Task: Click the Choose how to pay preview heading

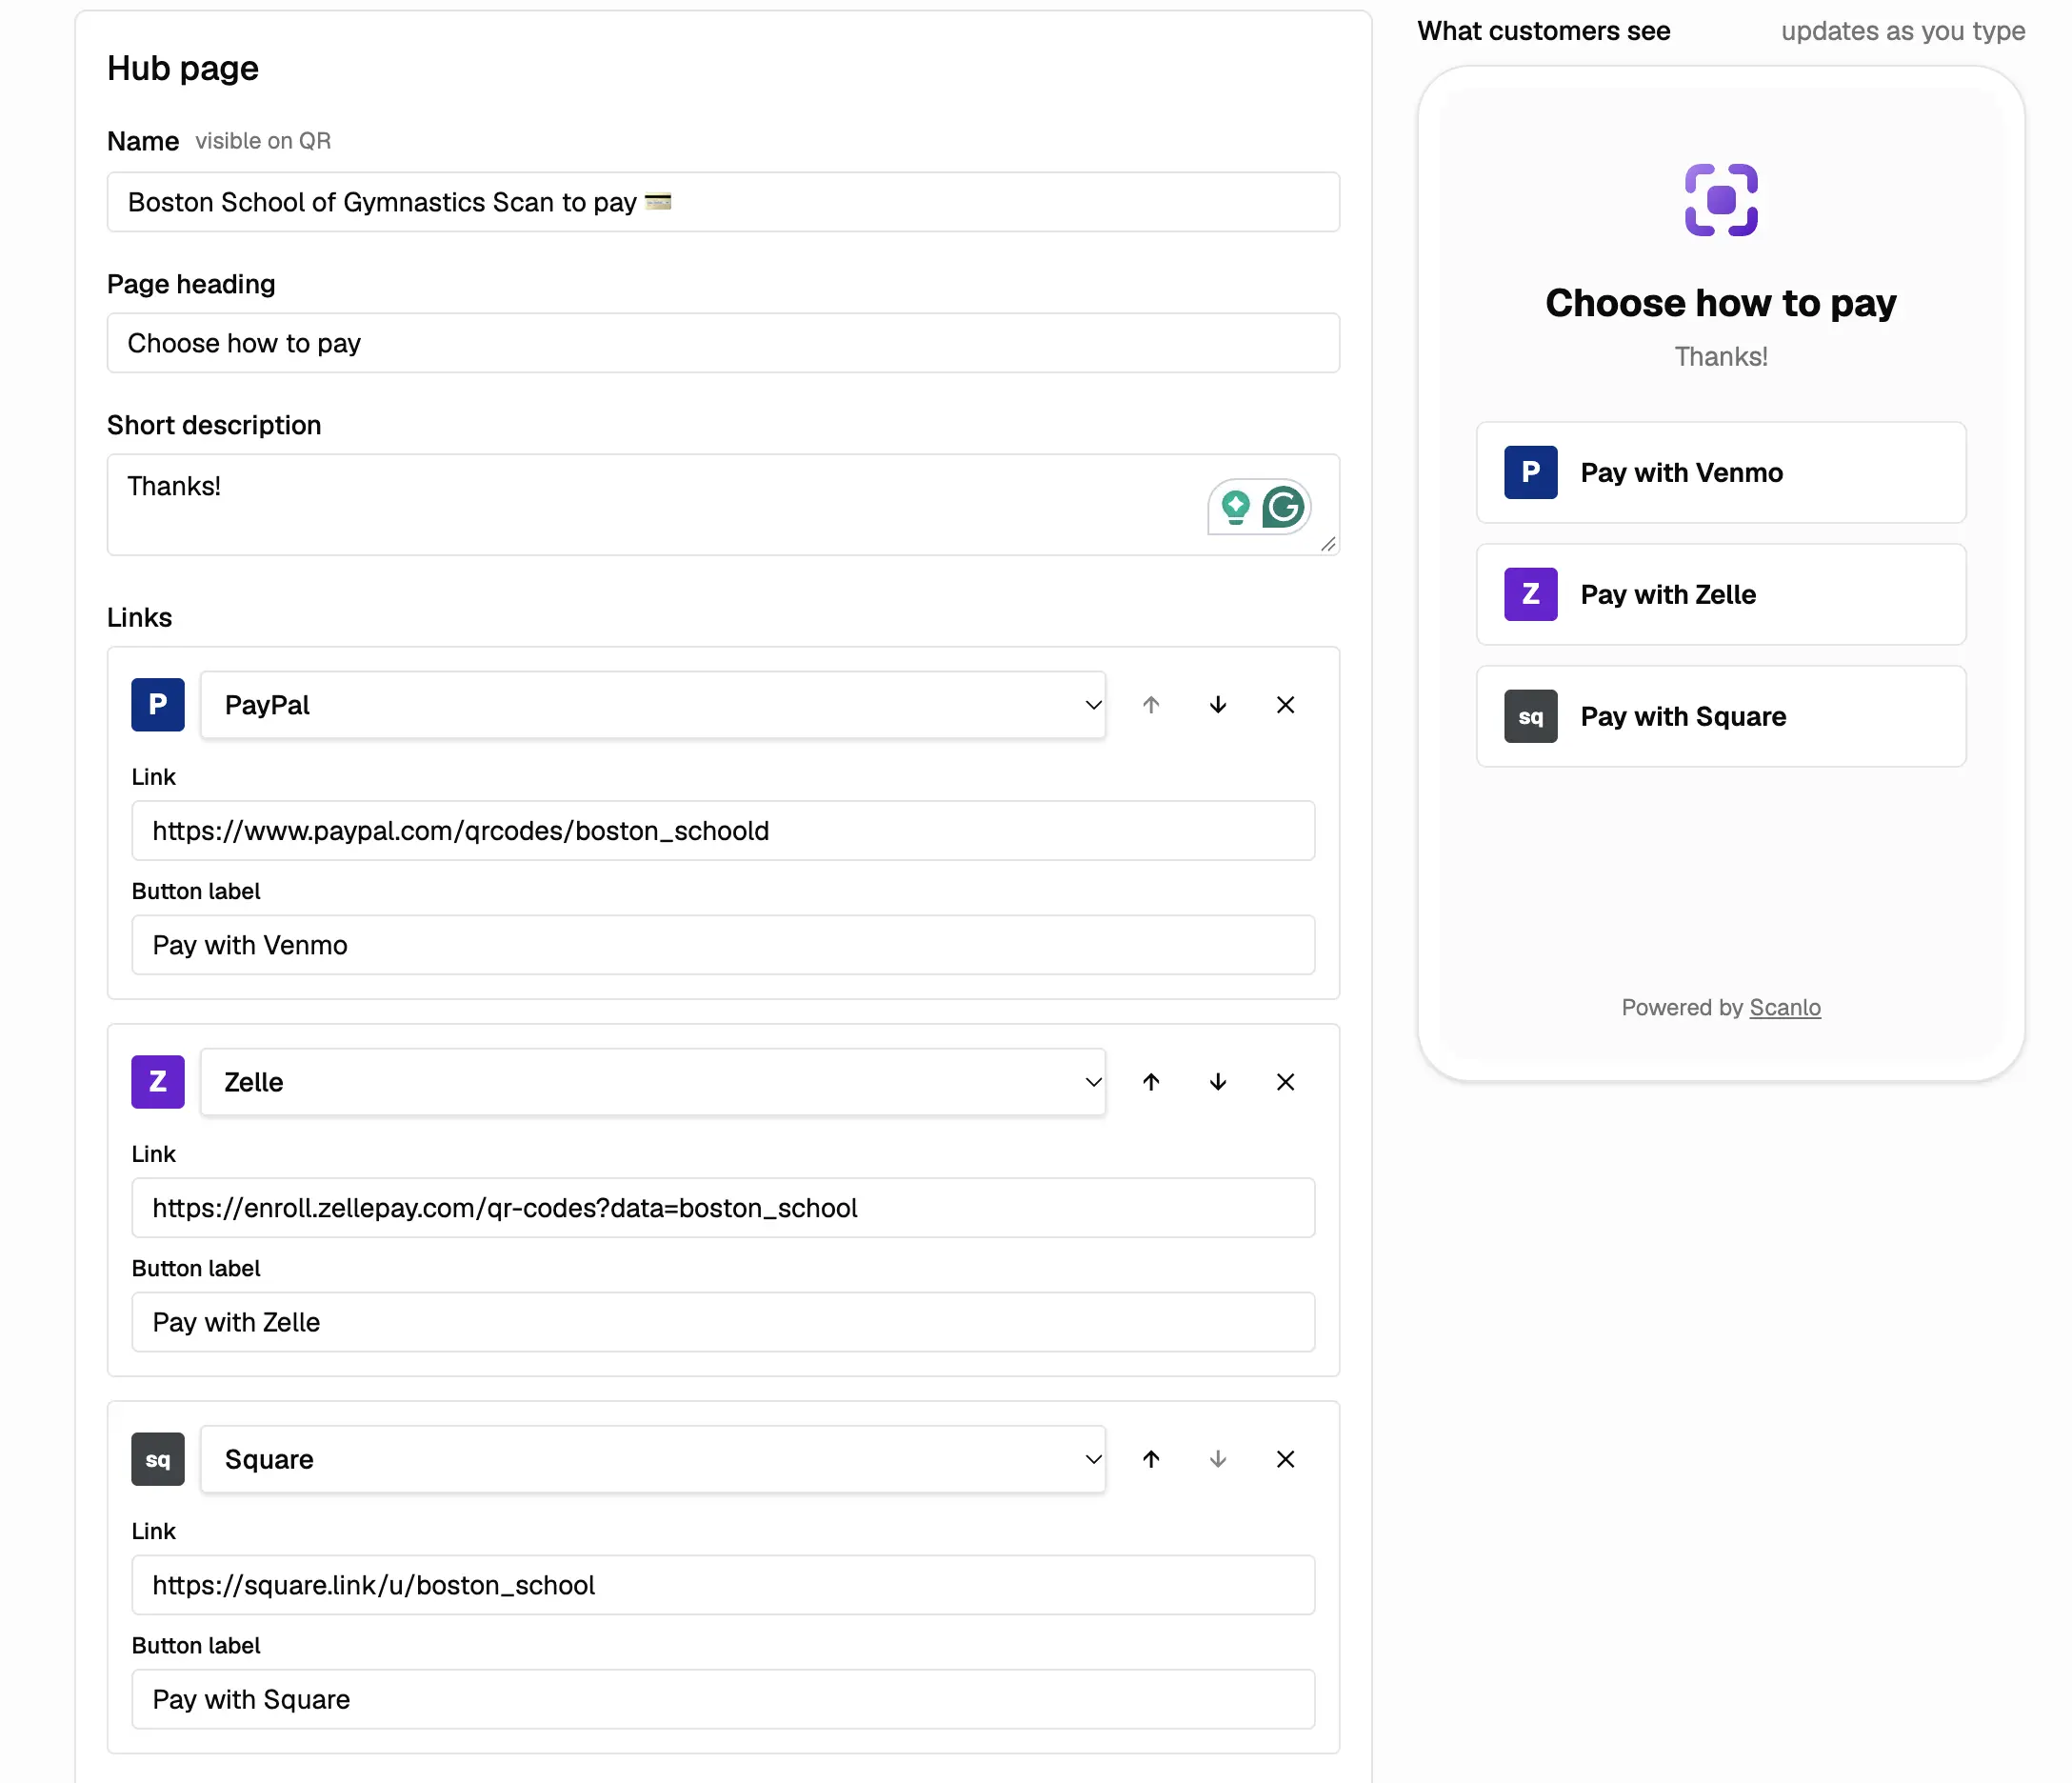Action: coord(1721,303)
